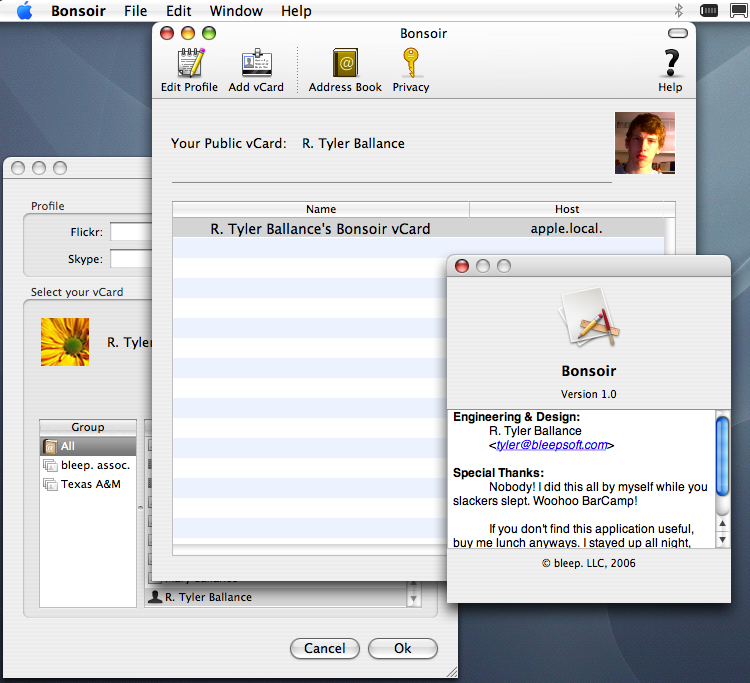Viewport: 750px width, 683px height.
Task: Click the sunflower vCard picture in profile window
Action: click(x=65, y=342)
